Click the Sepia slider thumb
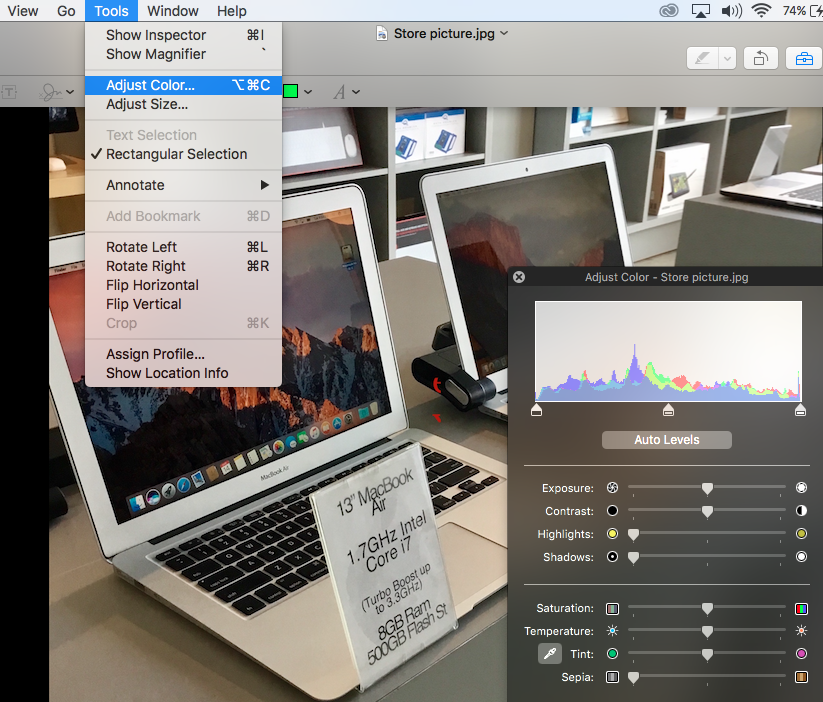823x702 pixels. pos(634,678)
